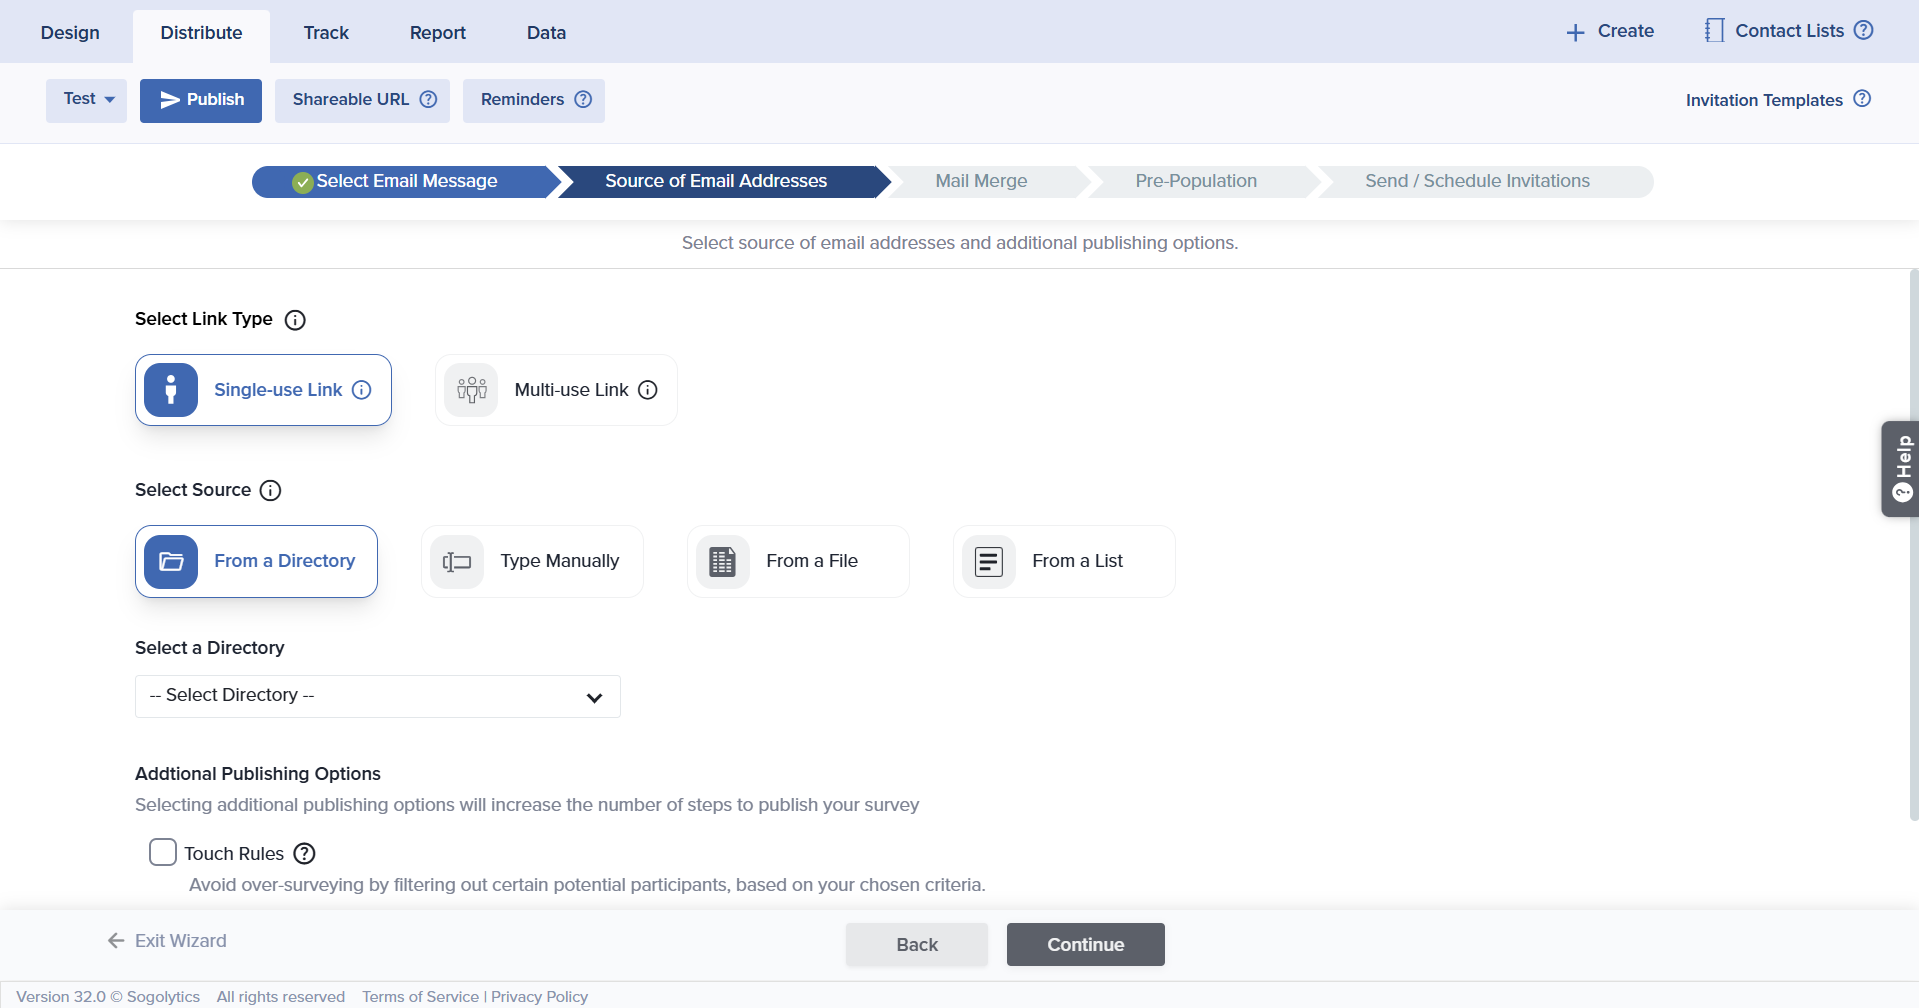Open the Create menu at top right
This screenshot has height=1008, width=1919.
pyautogui.click(x=1610, y=32)
